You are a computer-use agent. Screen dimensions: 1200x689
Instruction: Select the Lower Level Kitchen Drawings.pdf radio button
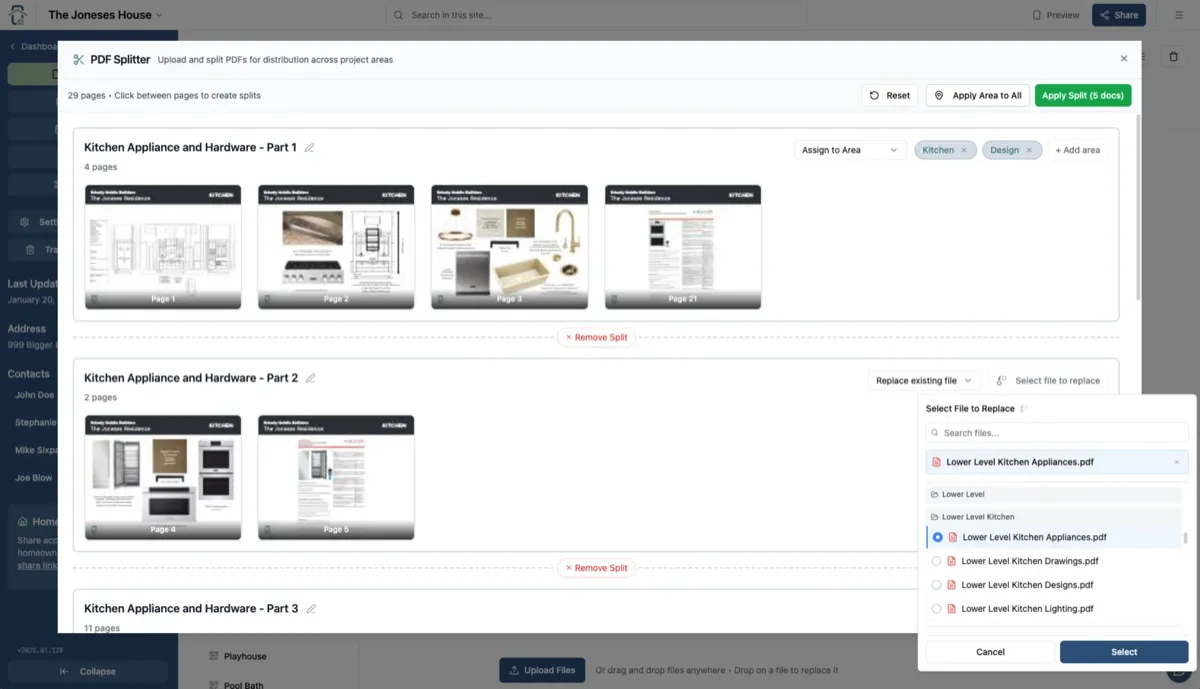pyautogui.click(x=937, y=561)
